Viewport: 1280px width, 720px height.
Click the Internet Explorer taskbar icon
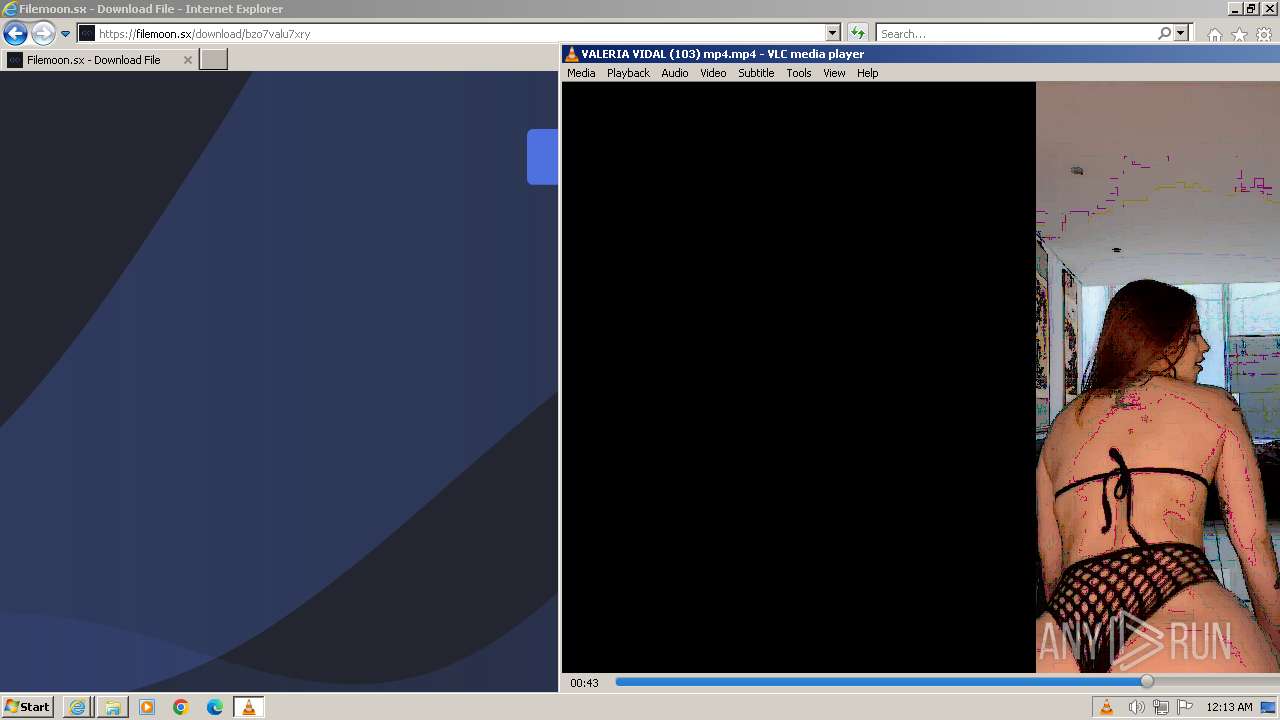pyautogui.click(x=77, y=707)
